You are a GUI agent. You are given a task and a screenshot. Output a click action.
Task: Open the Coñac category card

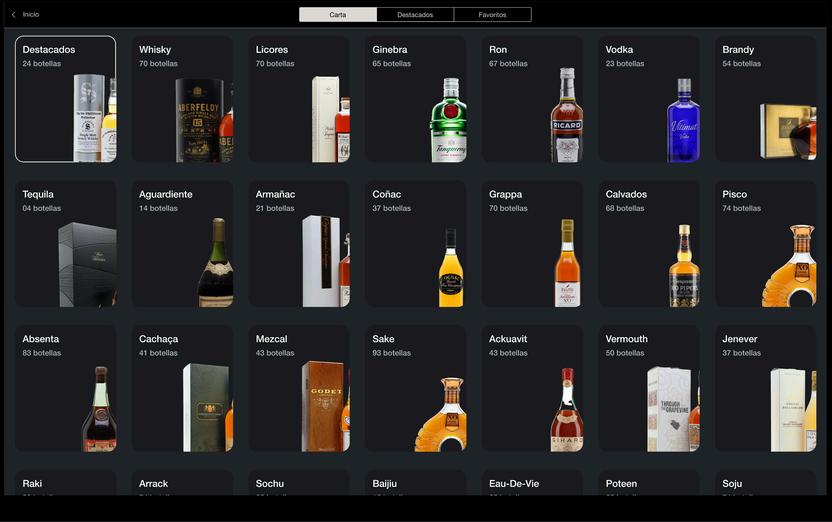pyautogui.click(x=415, y=243)
